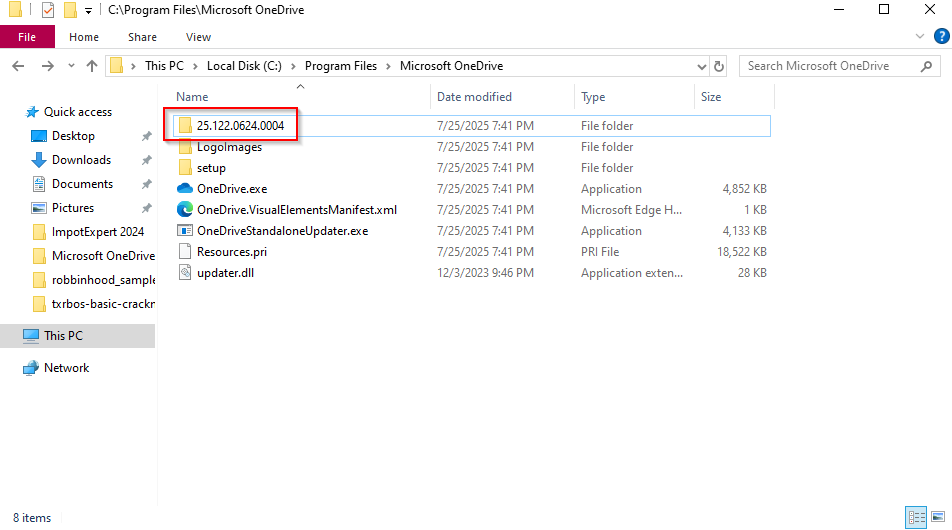Expand the address bar history dropdown
This screenshot has height=530, width=952.
coord(701,66)
